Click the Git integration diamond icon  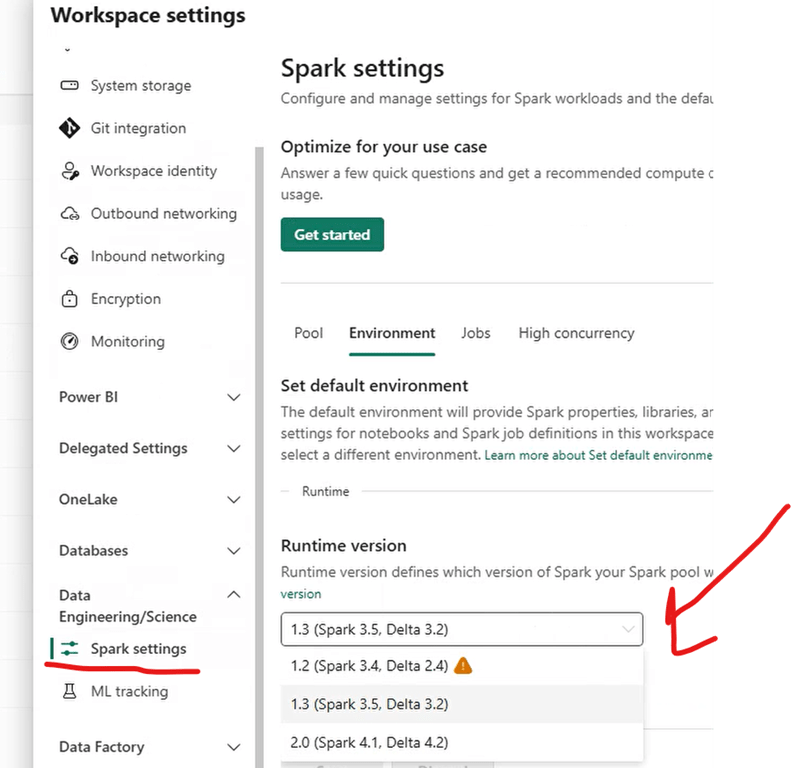(70, 128)
